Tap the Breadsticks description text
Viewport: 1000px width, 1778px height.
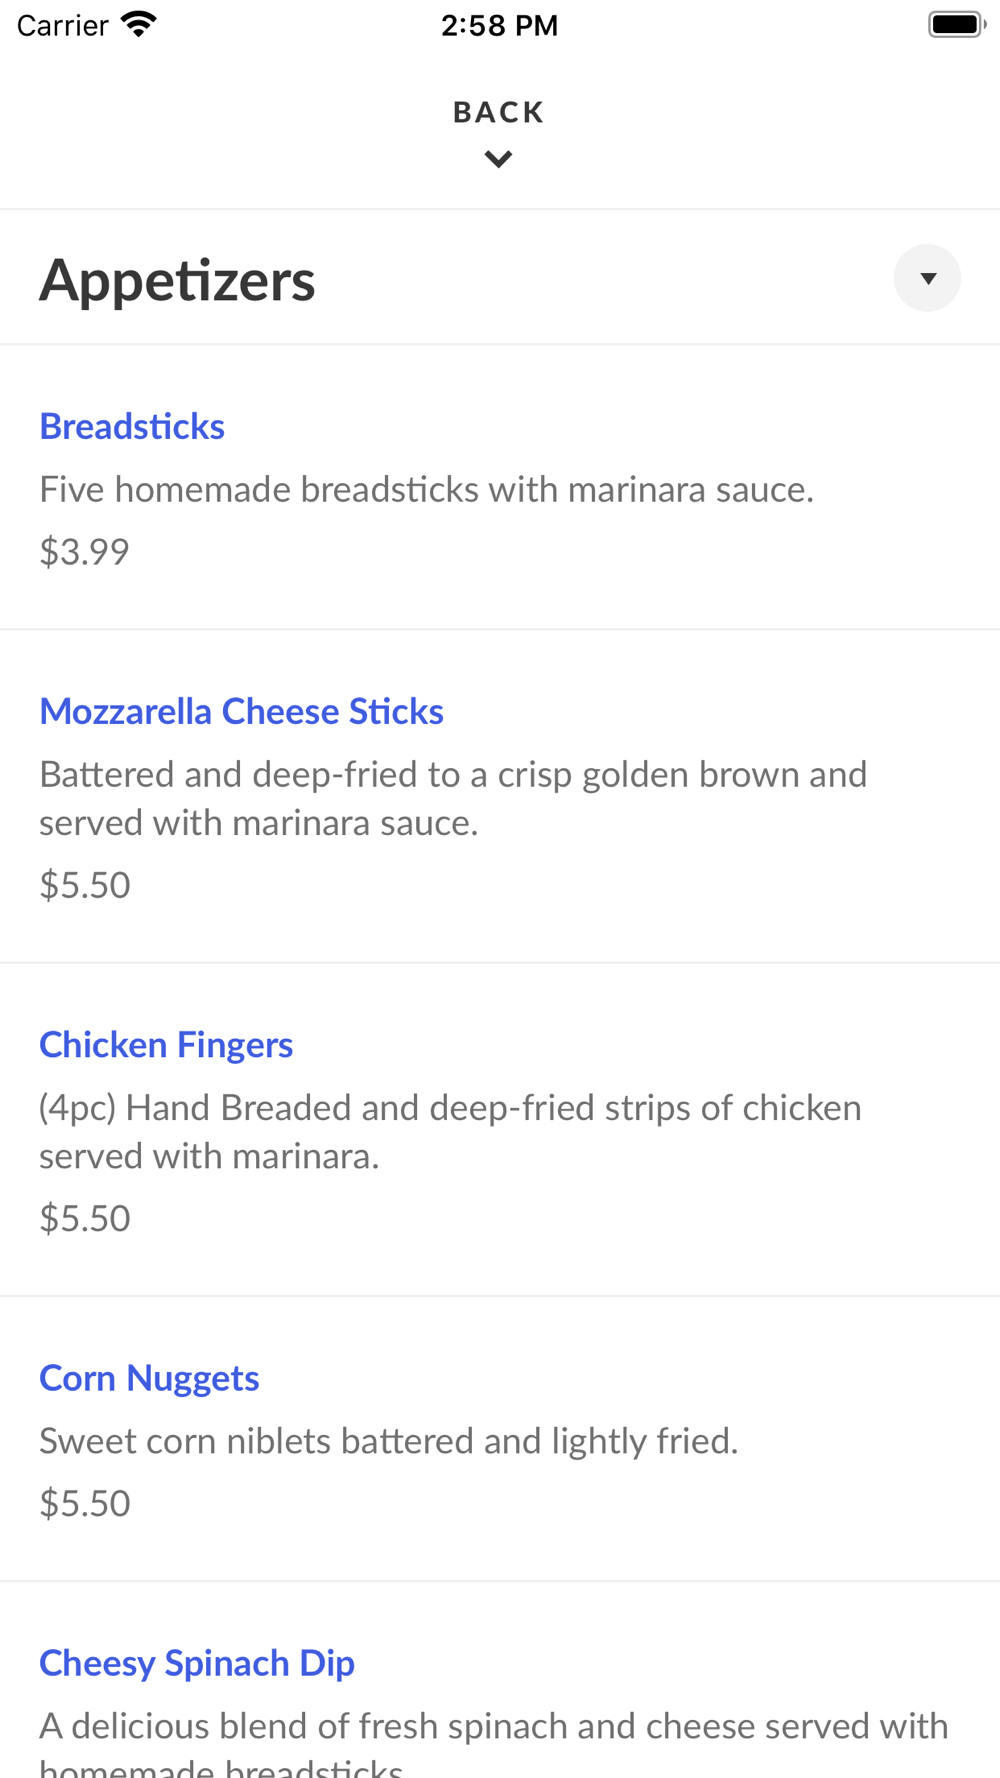pyautogui.click(x=426, y=490)
